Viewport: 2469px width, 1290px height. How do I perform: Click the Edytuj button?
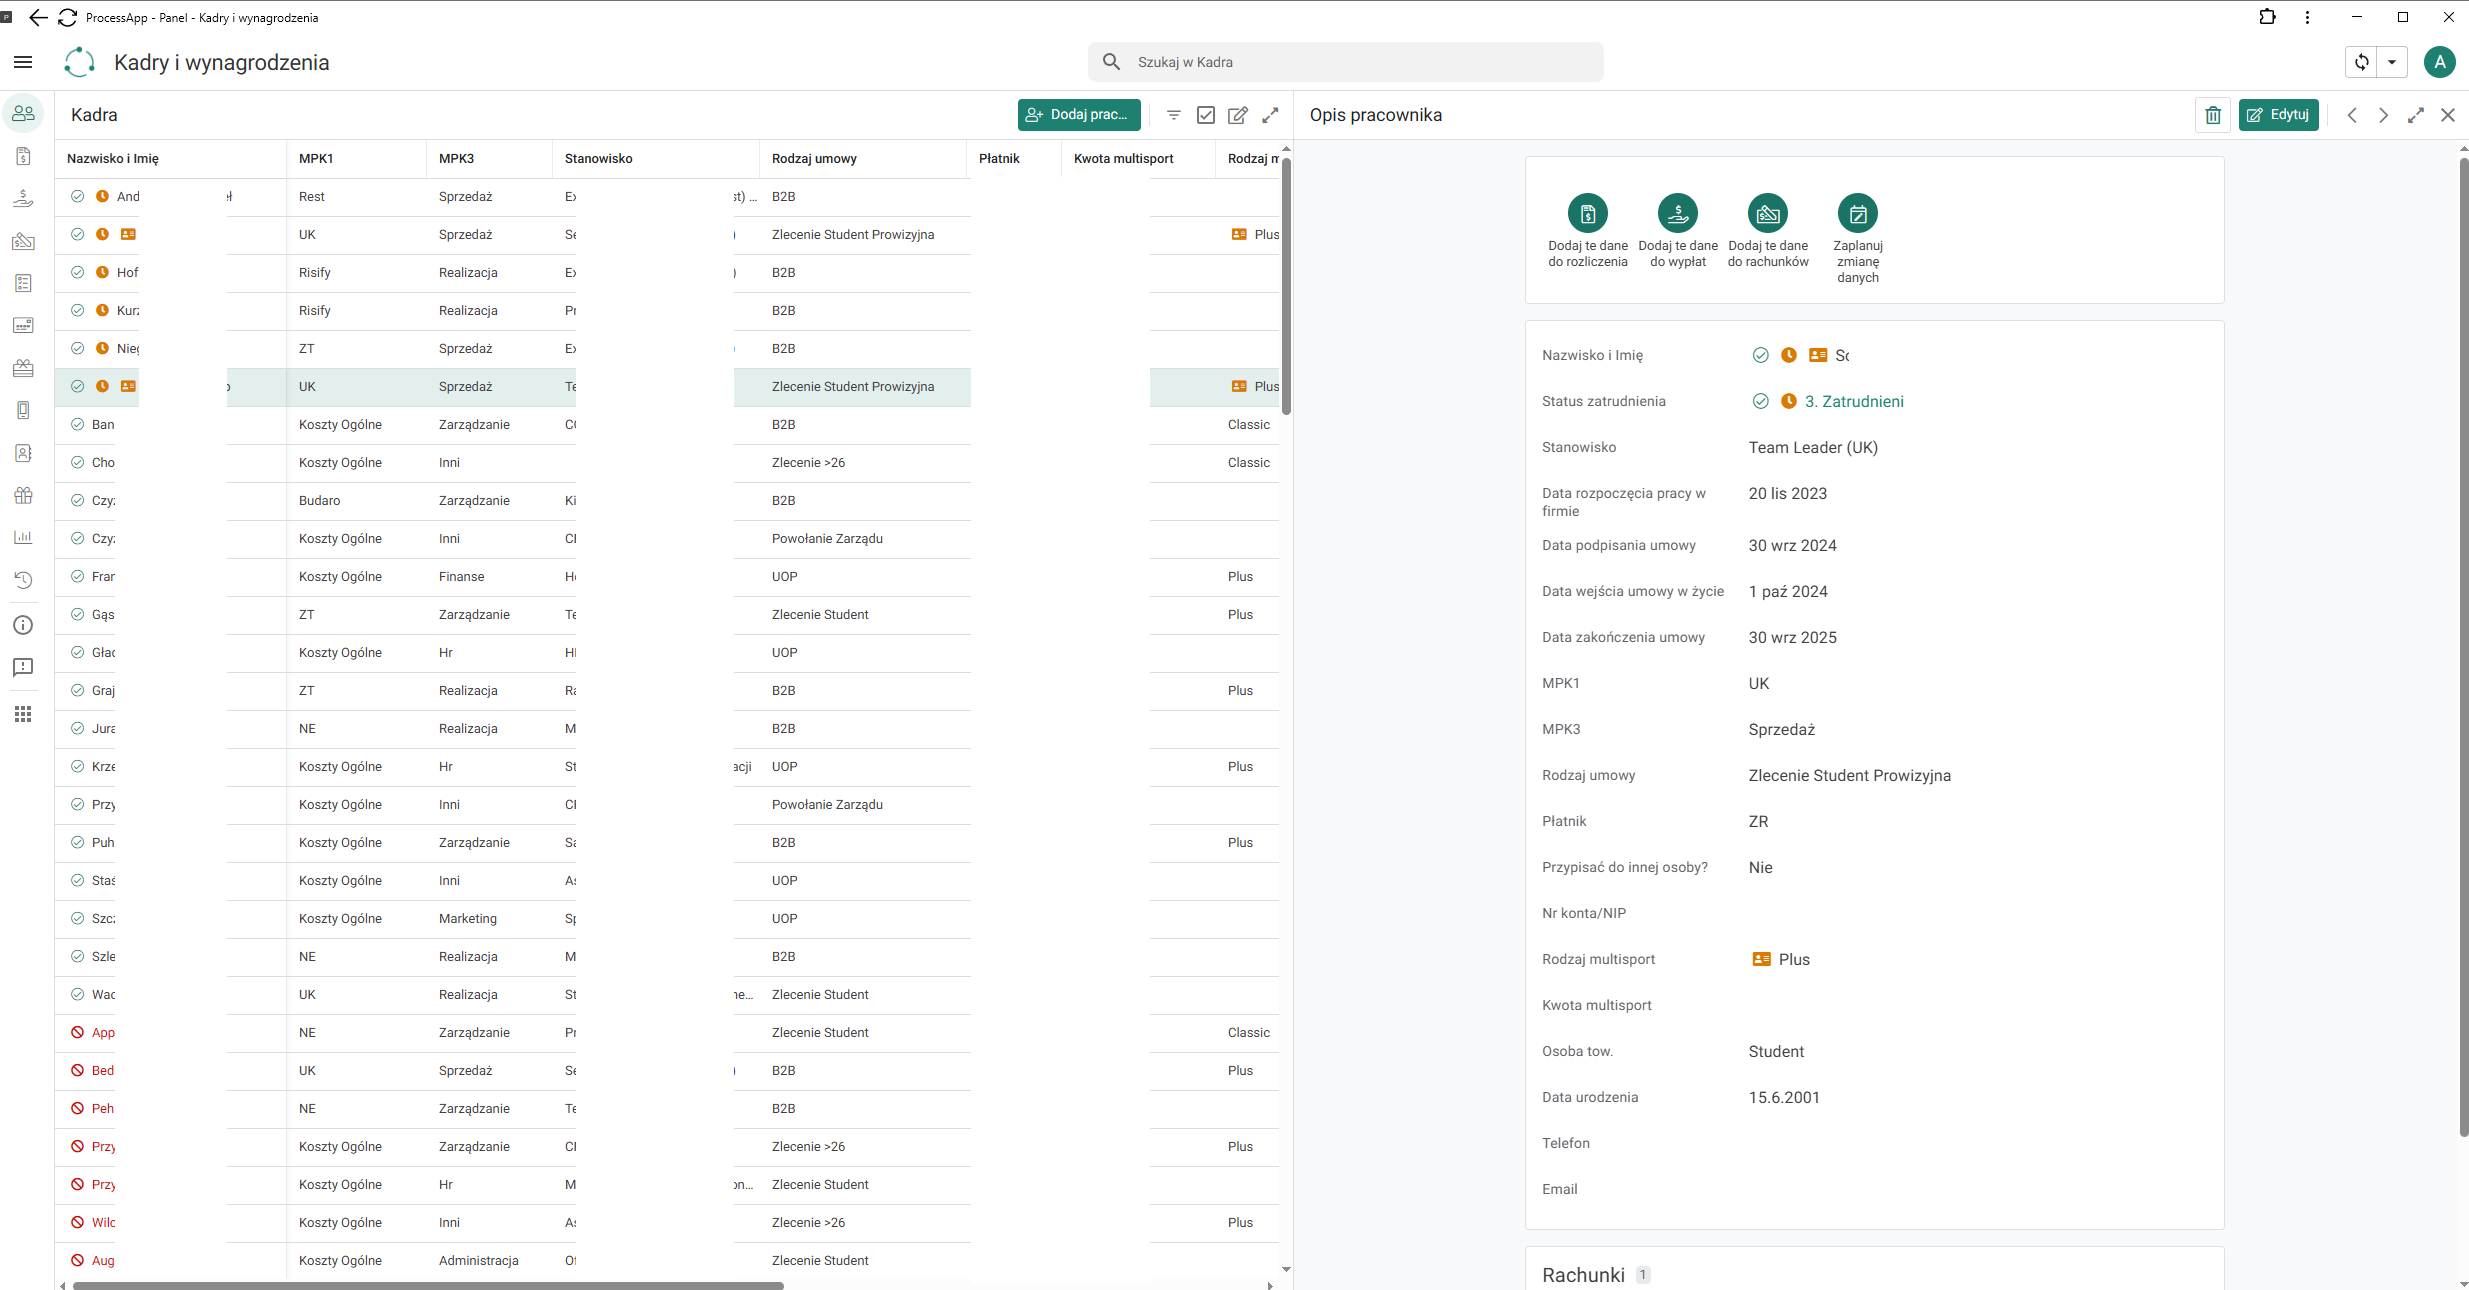[x=2278, y=115]
